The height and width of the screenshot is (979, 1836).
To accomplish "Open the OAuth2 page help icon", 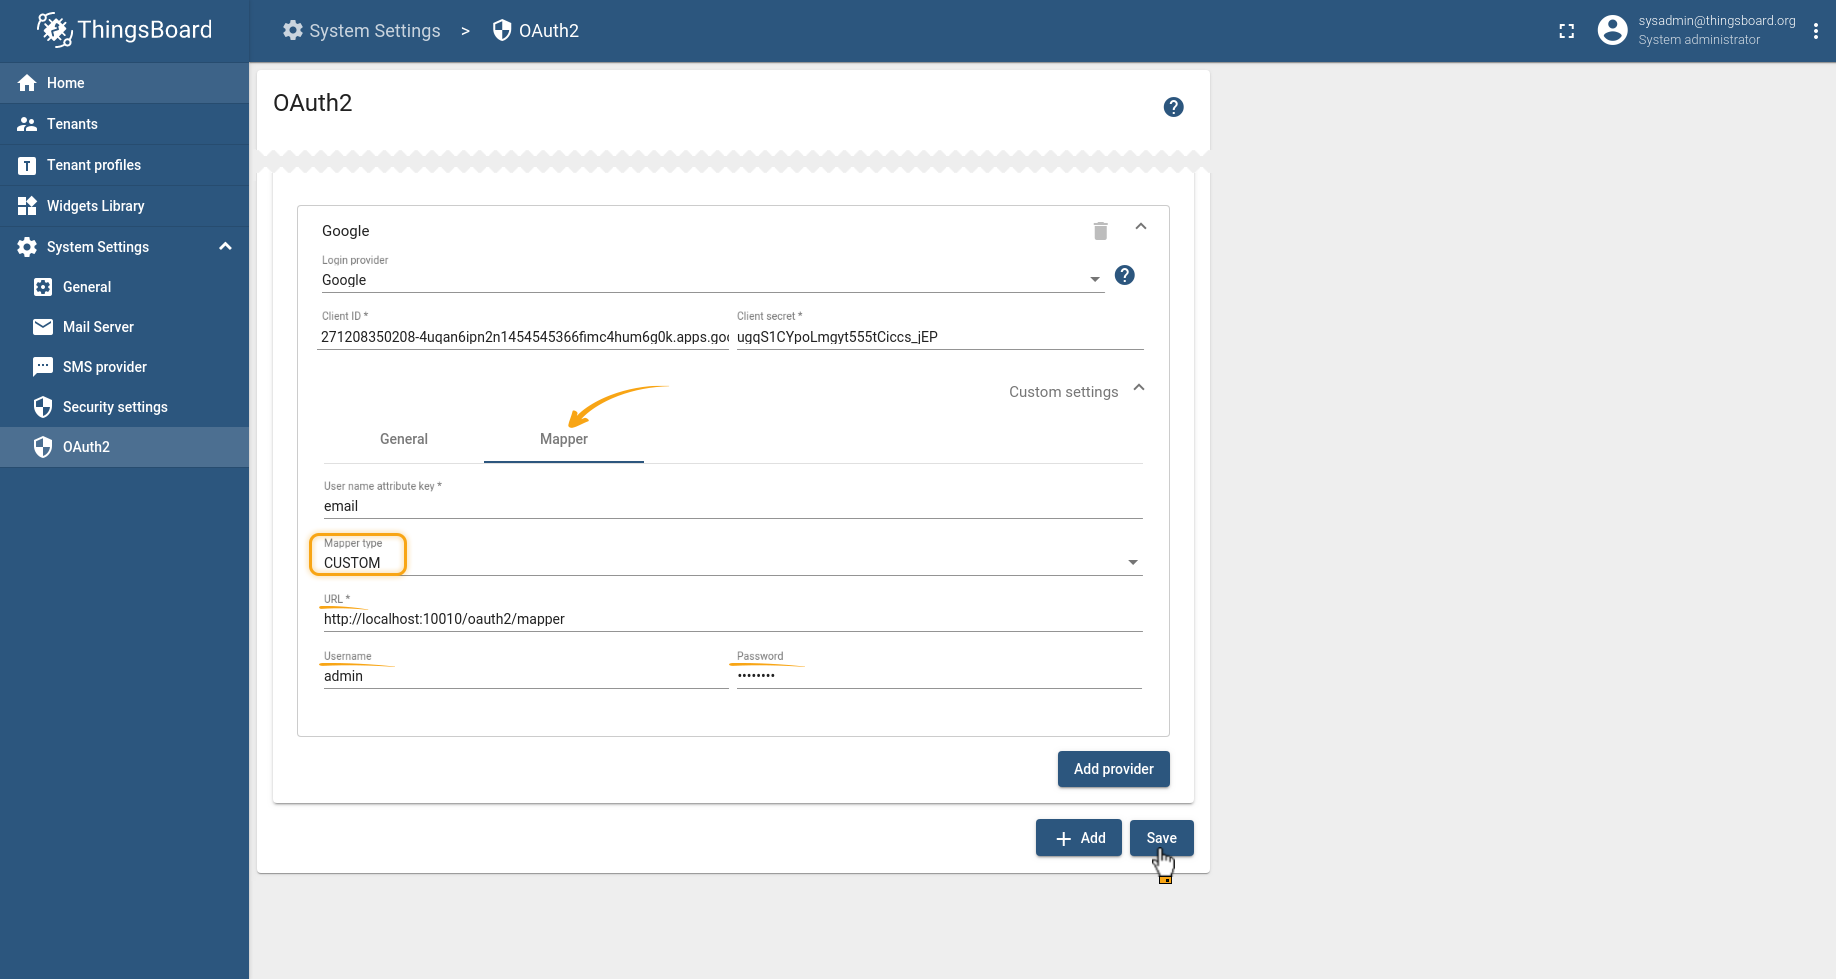I will click(x=1174, y=107).
